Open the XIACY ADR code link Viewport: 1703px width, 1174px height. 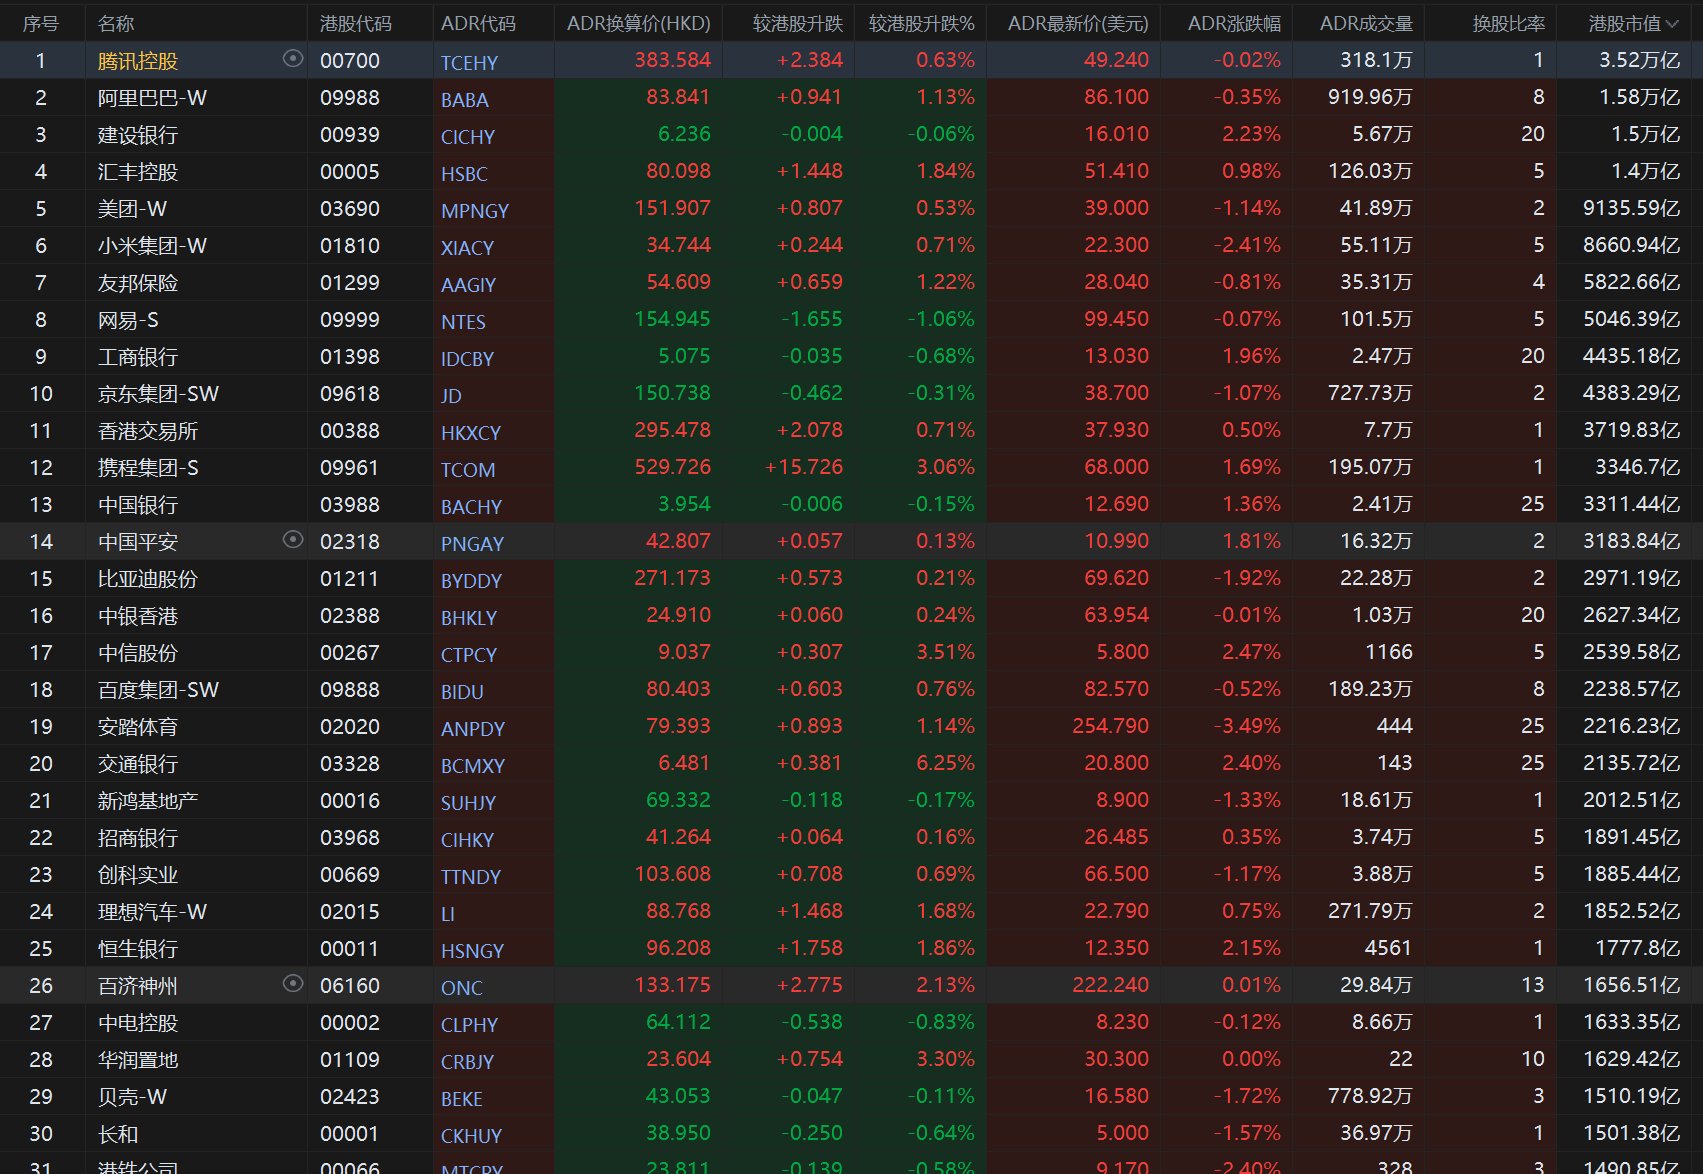(x=468, y=248)
